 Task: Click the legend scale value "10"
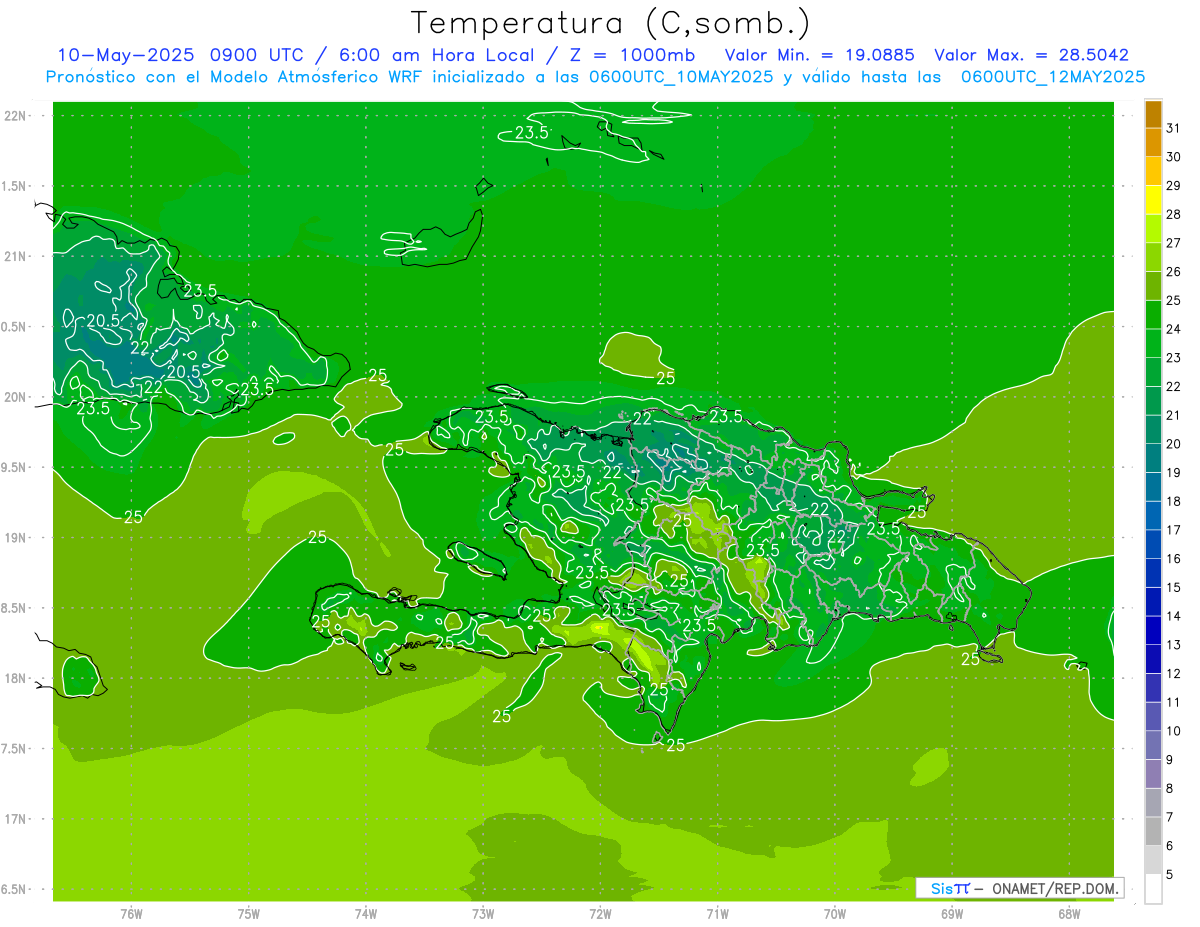(x=1174, y=731)
